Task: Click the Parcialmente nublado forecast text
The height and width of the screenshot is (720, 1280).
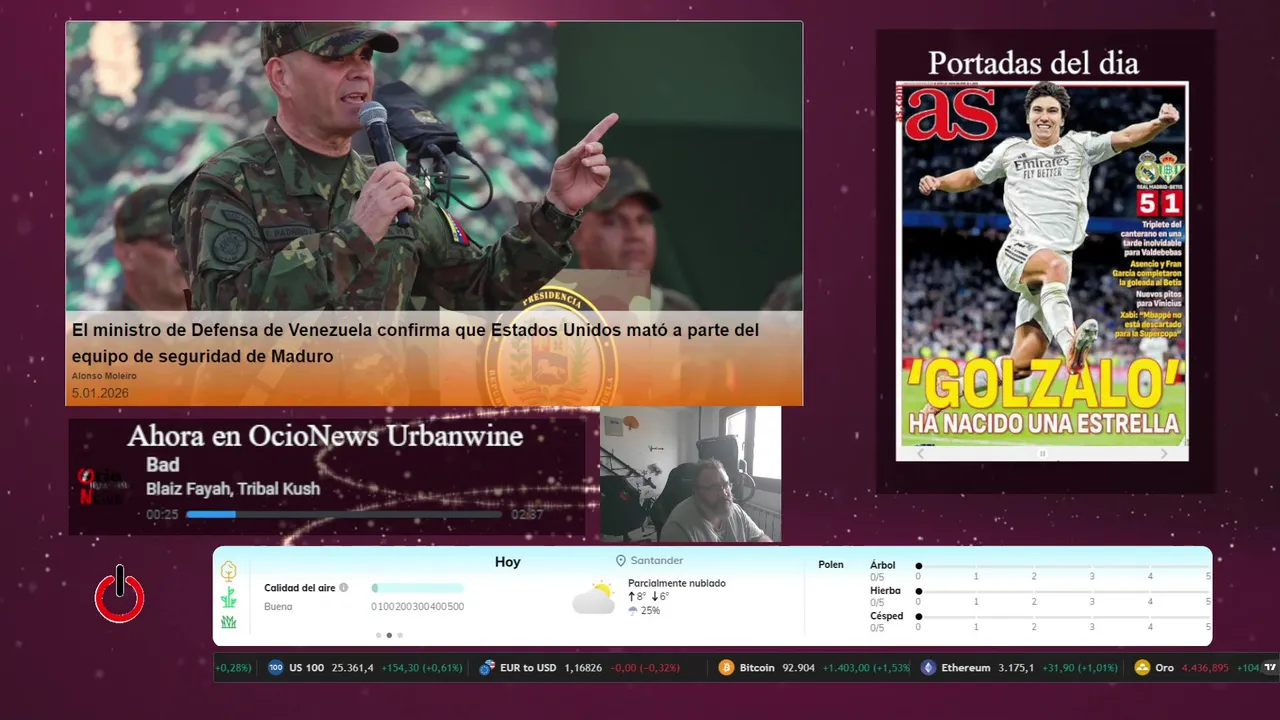Action: click(x=677, y=583)
